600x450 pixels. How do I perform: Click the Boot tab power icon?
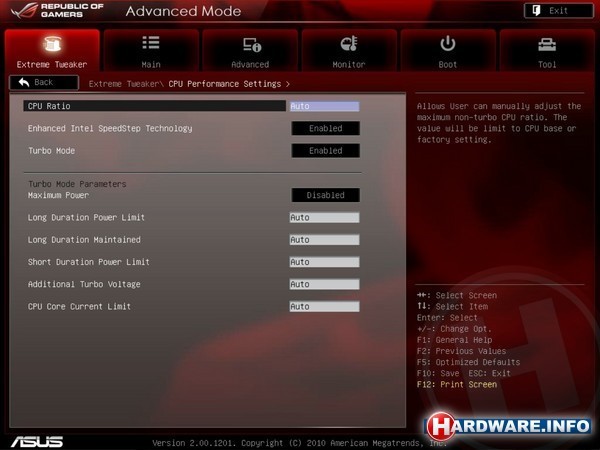pos(448,43)
